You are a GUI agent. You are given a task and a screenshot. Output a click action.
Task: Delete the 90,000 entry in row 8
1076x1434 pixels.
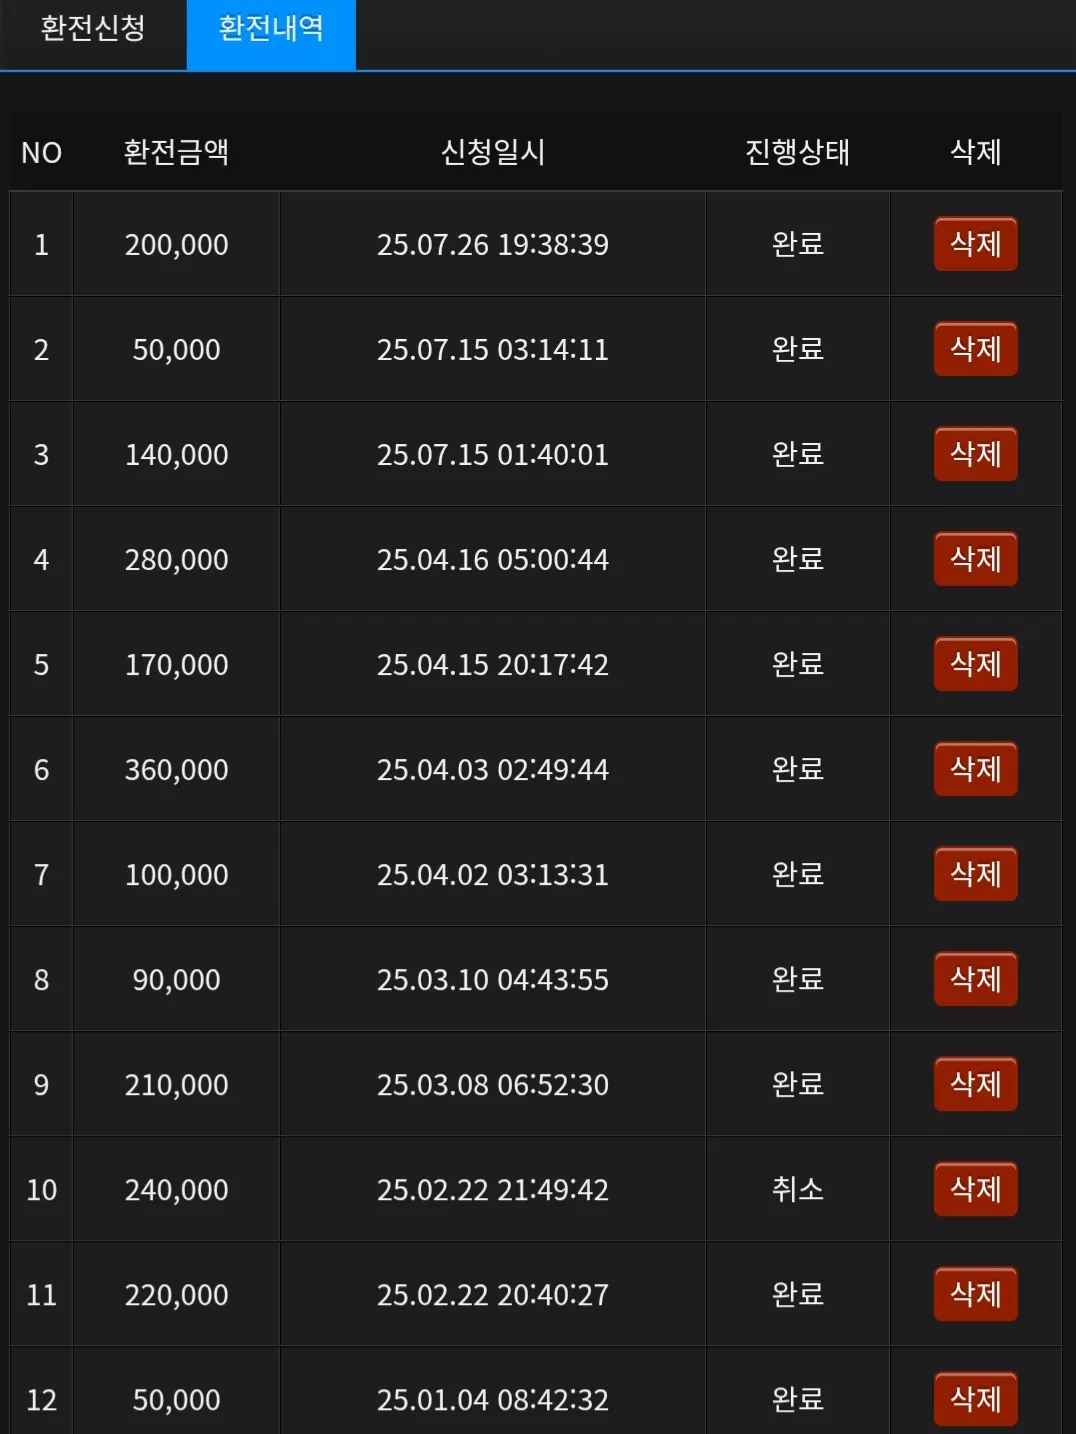pos(976,979)
